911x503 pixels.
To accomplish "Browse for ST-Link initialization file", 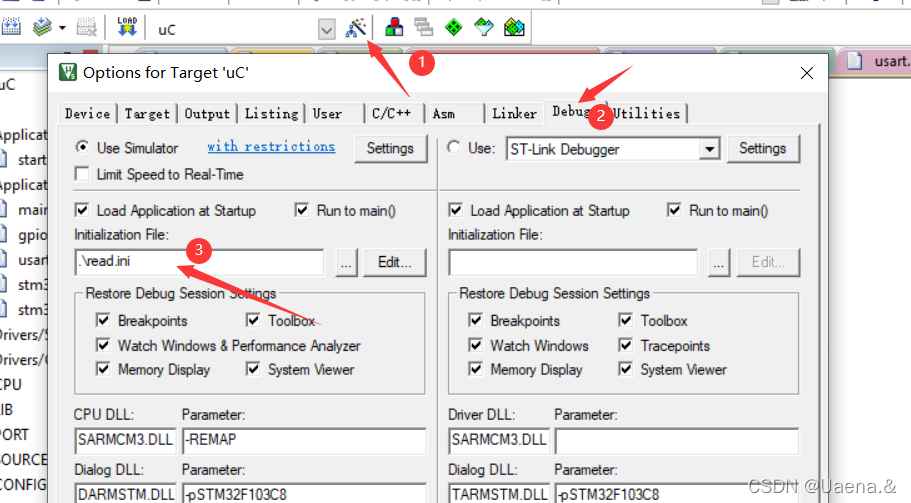I will [x=719, y=263].
